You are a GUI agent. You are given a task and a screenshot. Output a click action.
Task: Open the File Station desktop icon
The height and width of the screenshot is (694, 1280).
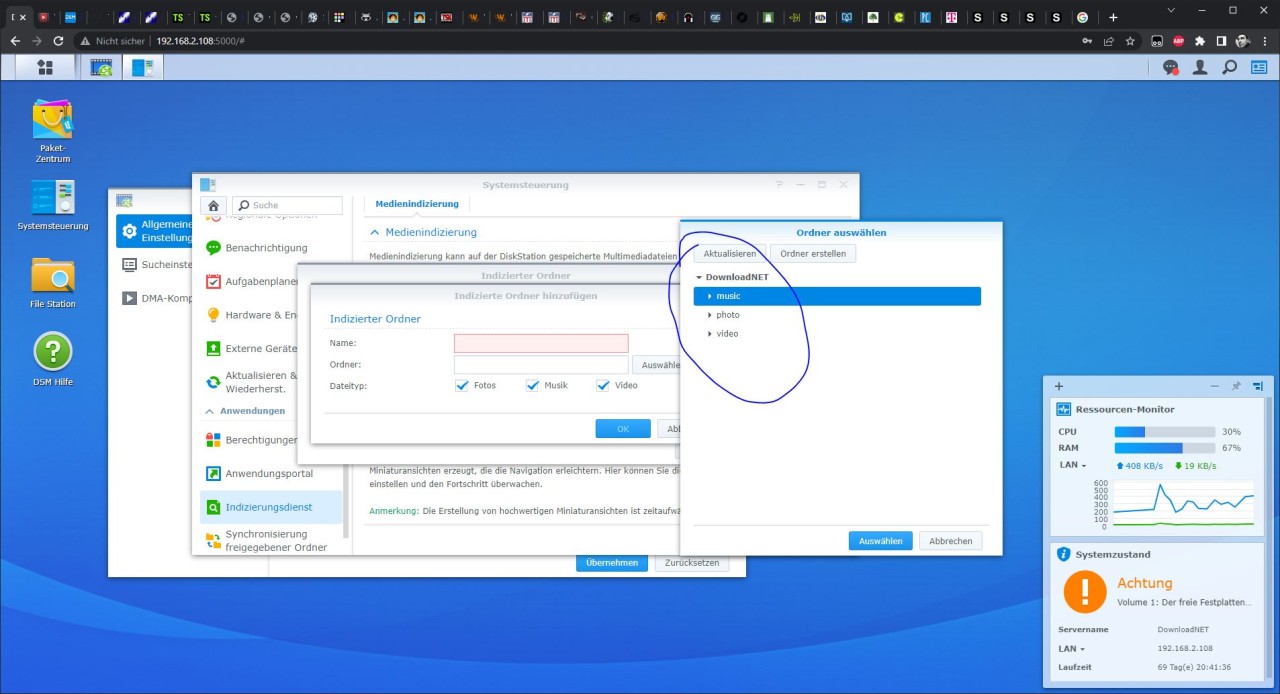(53, 276)
